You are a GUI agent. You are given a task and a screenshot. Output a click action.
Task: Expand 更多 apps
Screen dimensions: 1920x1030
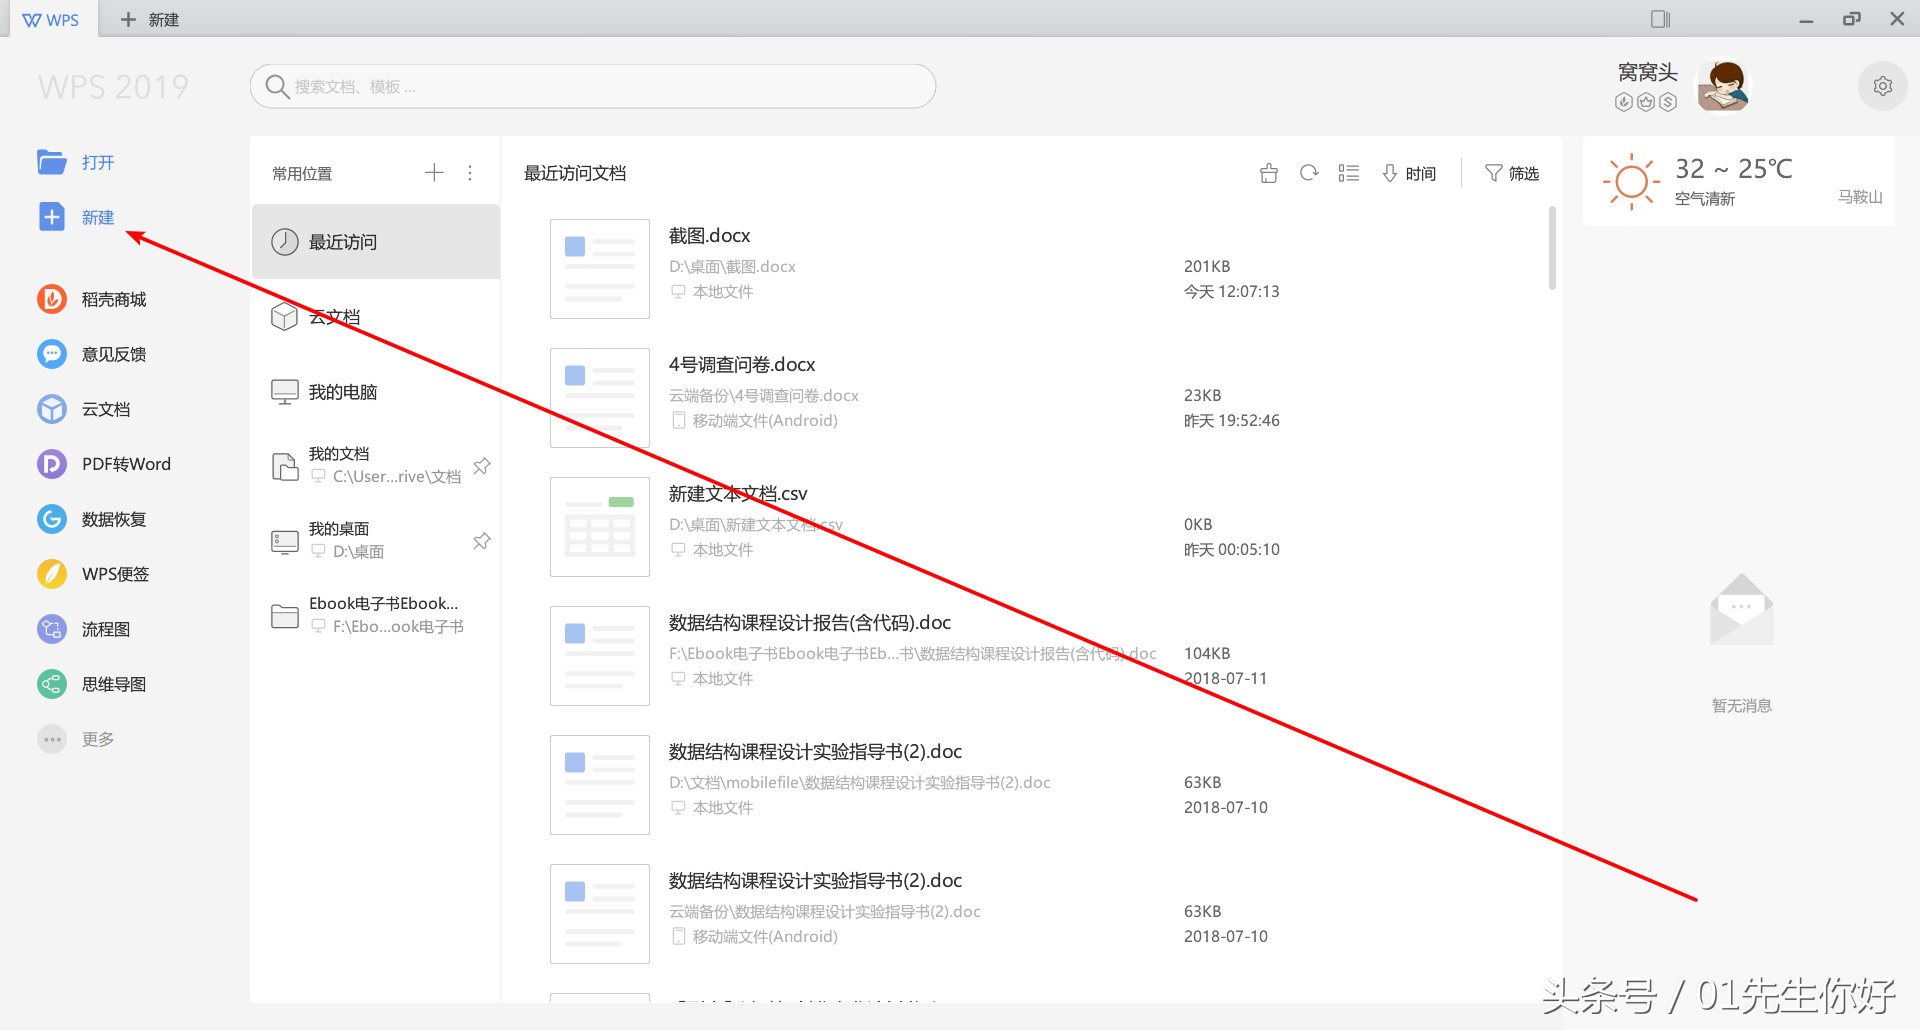76,739
